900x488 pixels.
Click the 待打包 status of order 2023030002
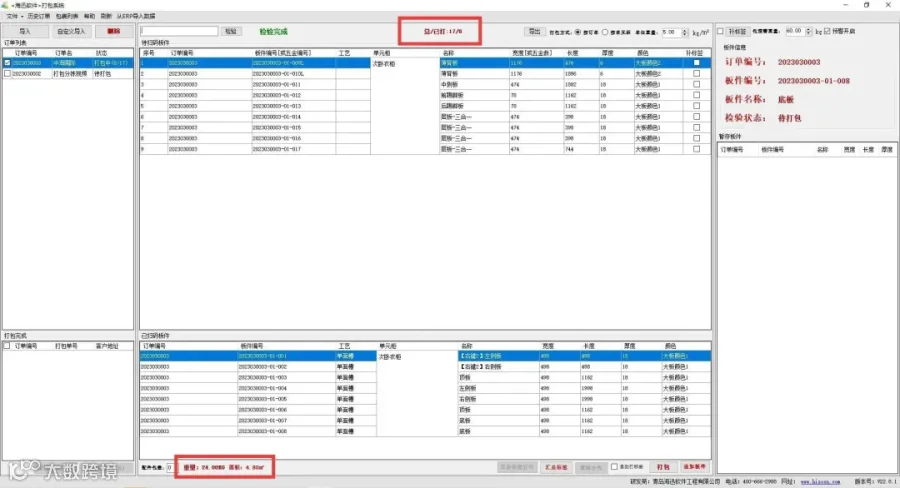(102, 73)
